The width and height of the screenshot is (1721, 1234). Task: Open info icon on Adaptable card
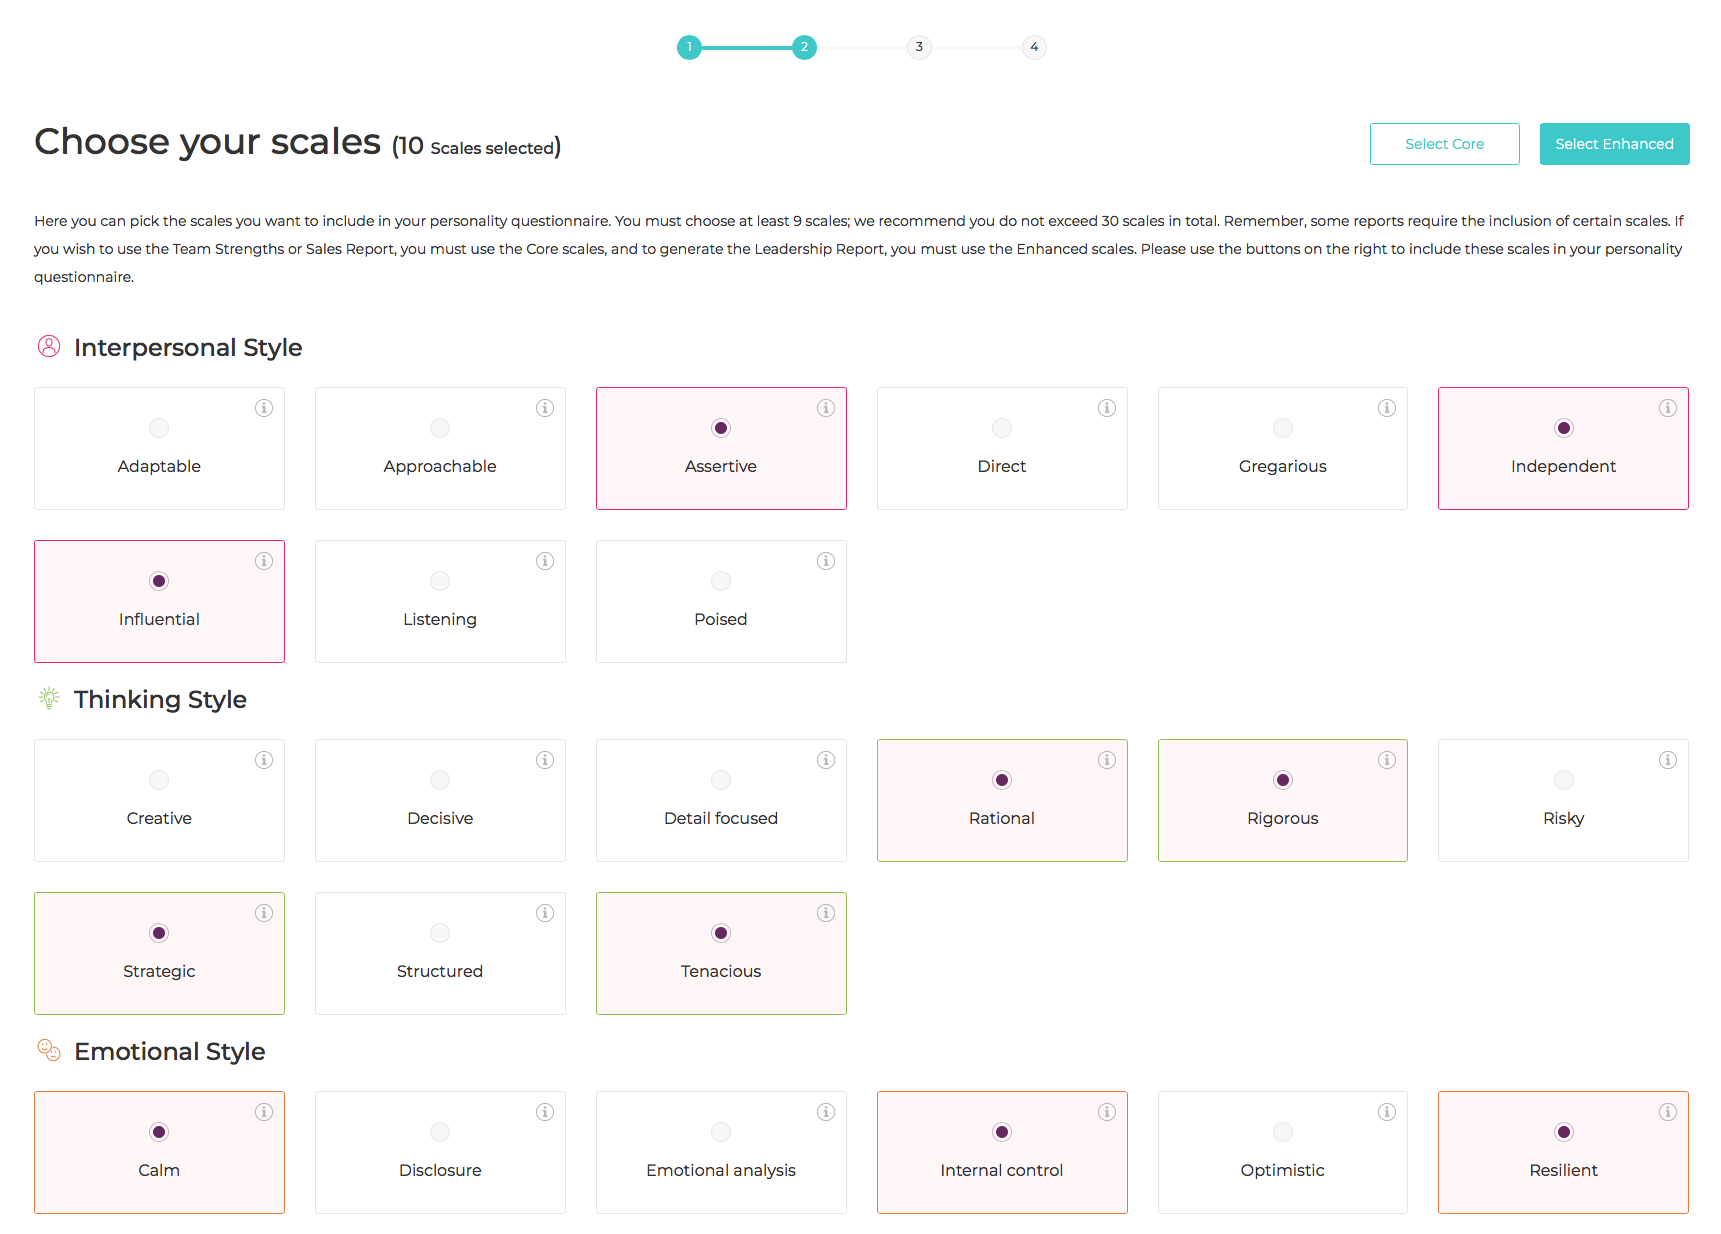point(264,408)
